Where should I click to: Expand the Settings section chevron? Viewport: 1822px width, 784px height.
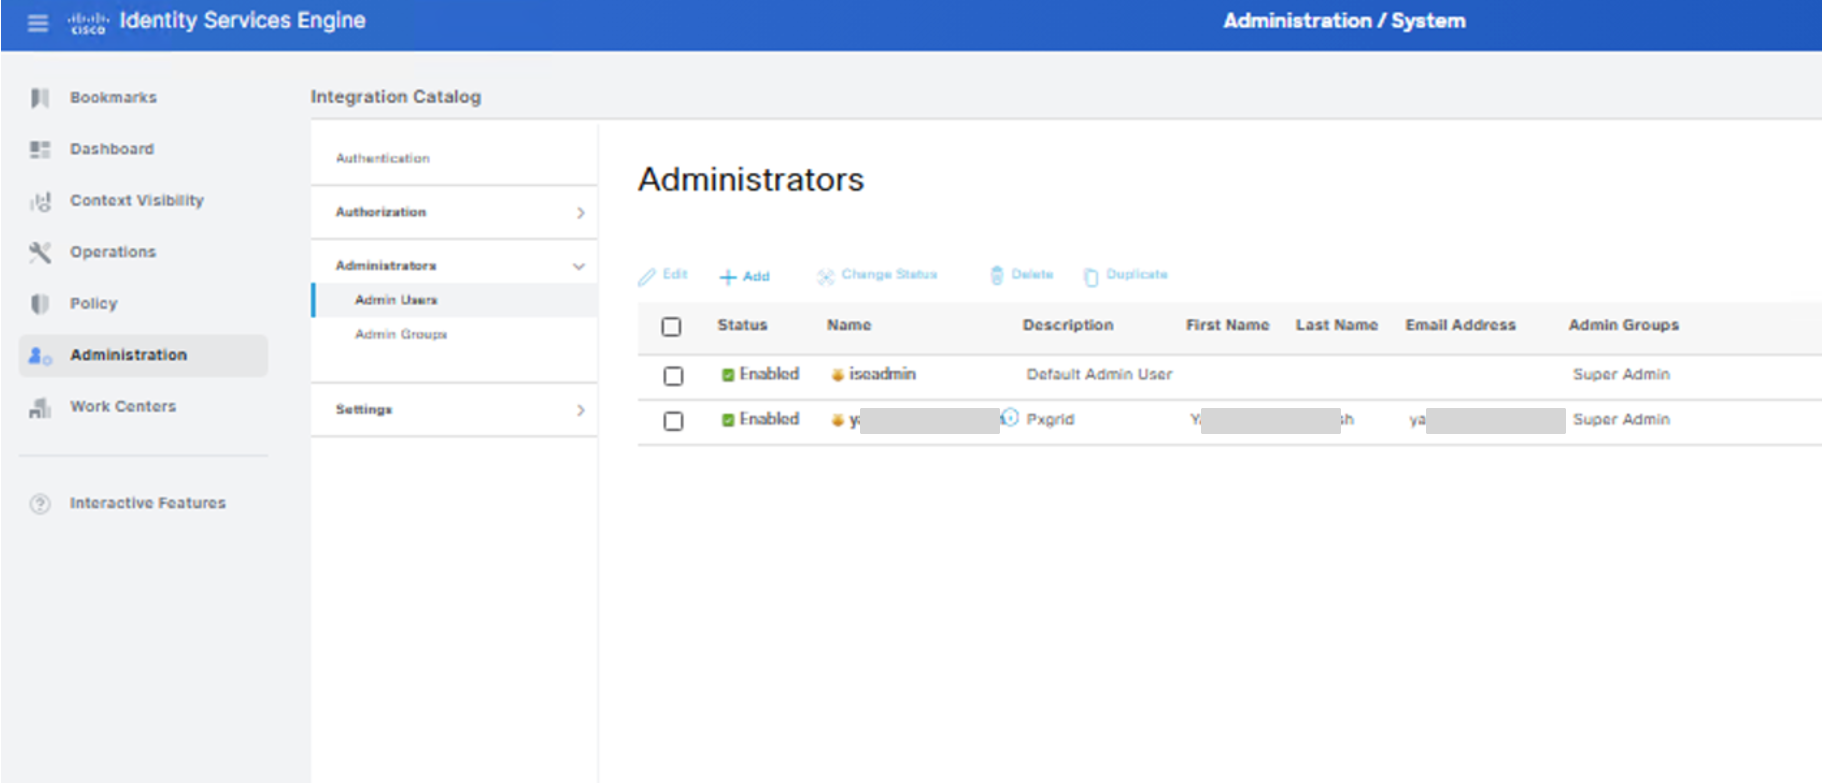click(580, 410)
